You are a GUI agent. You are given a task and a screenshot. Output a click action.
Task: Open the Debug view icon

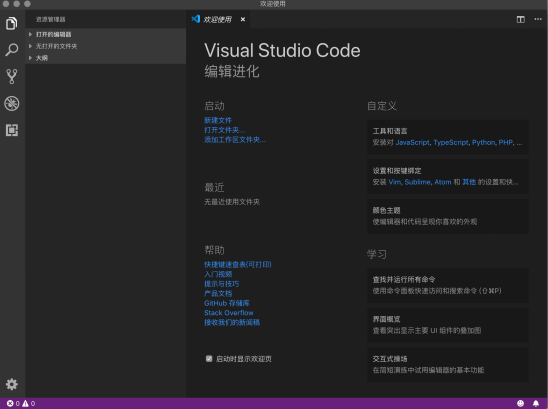[12, 103]
